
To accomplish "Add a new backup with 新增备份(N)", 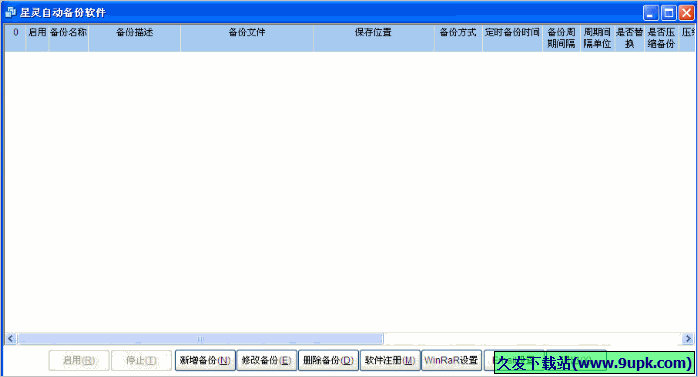I will [205, 360].
